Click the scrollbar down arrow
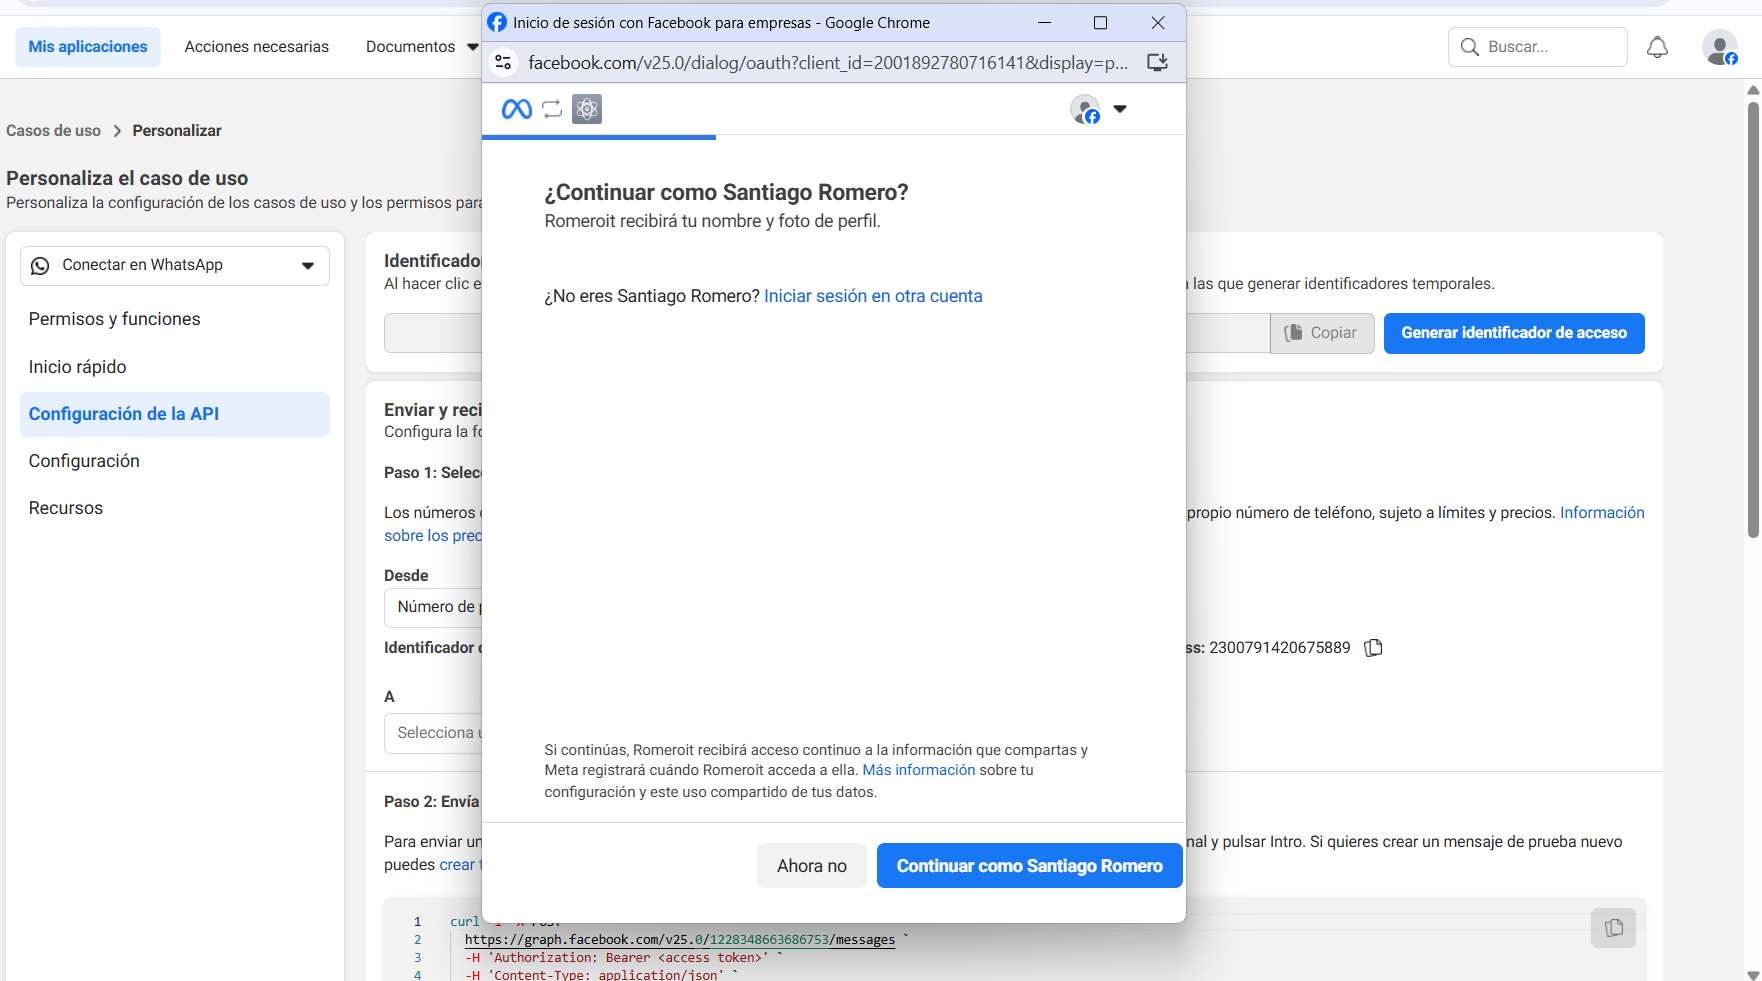Screen dimensions: 1762x981 point(1753,974)
